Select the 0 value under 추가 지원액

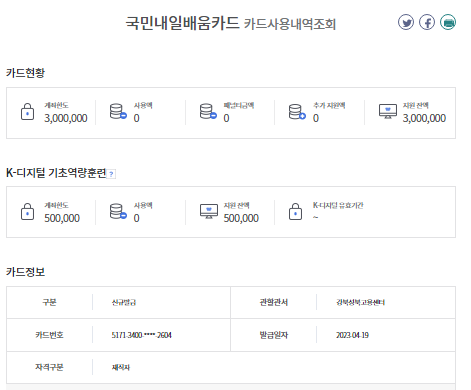click(x=316, y=118)
